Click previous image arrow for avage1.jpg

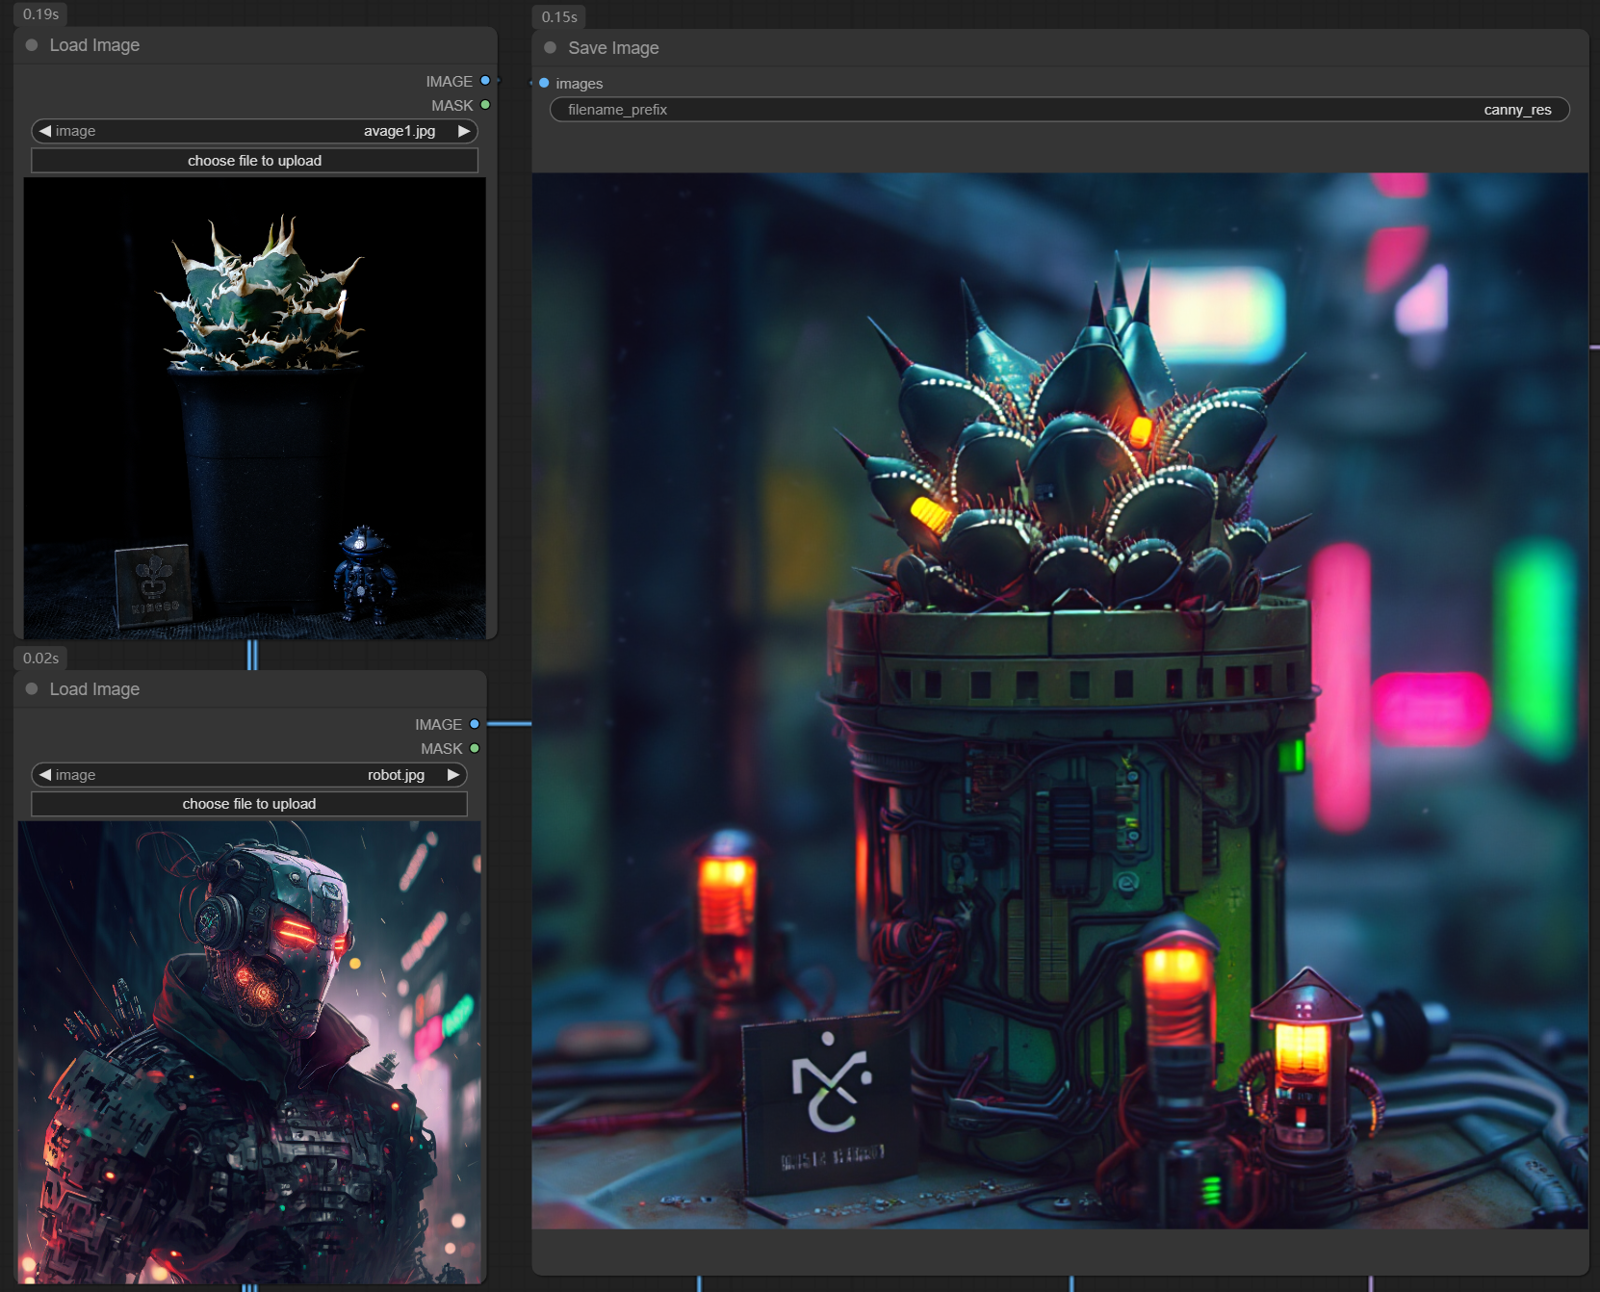coord(45,131)
